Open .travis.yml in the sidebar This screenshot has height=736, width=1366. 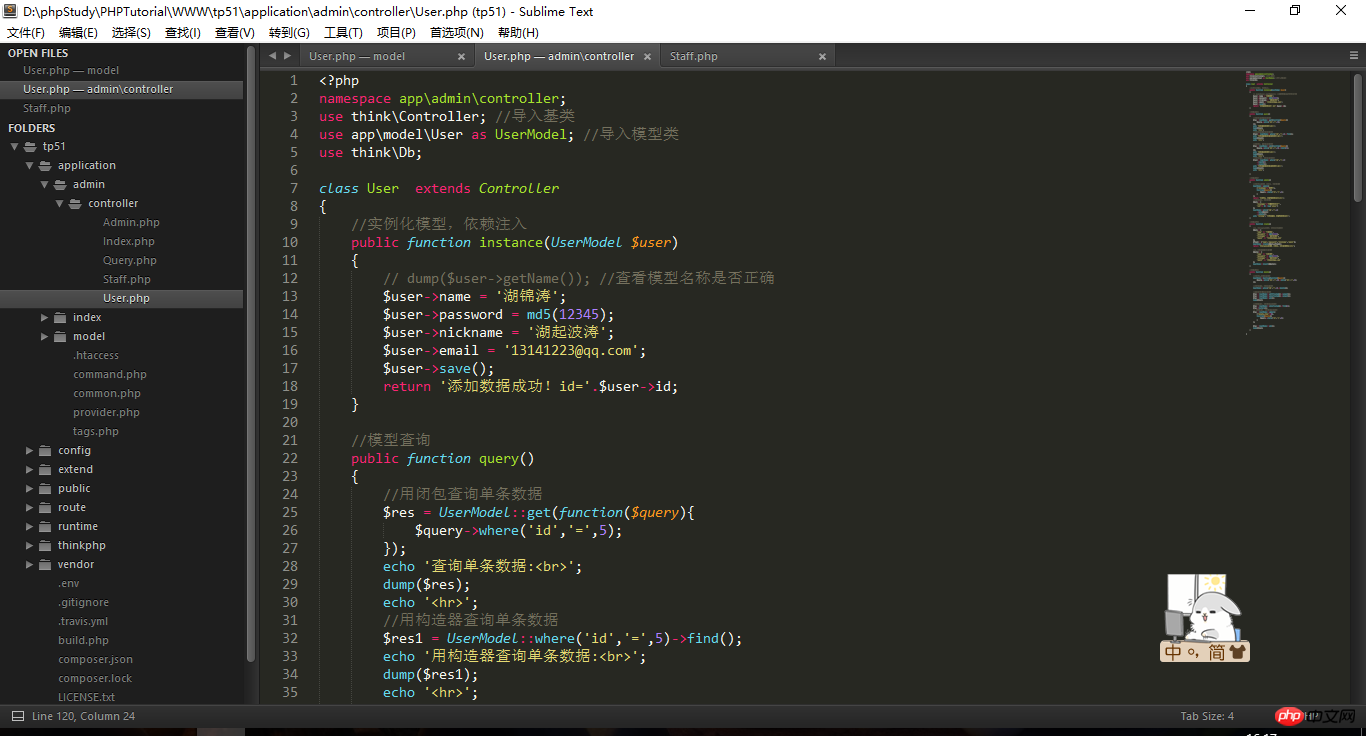coord(83,621)
